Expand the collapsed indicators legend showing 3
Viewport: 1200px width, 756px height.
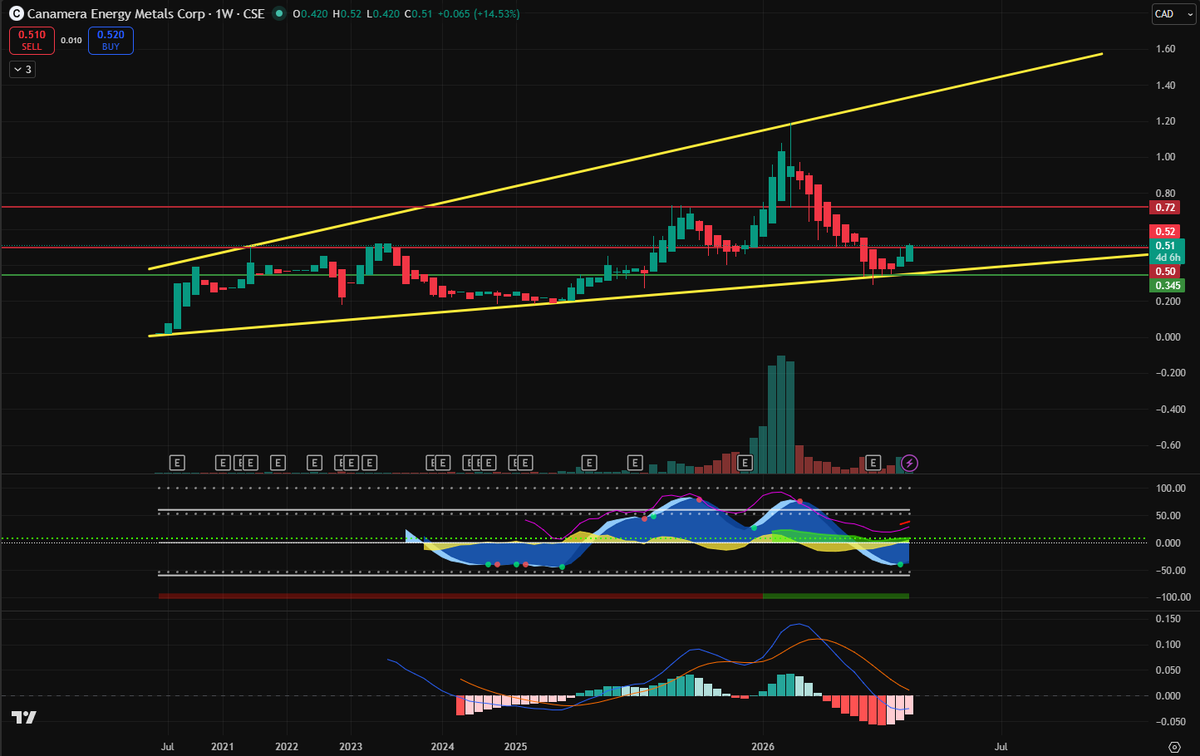pos(22,69)
